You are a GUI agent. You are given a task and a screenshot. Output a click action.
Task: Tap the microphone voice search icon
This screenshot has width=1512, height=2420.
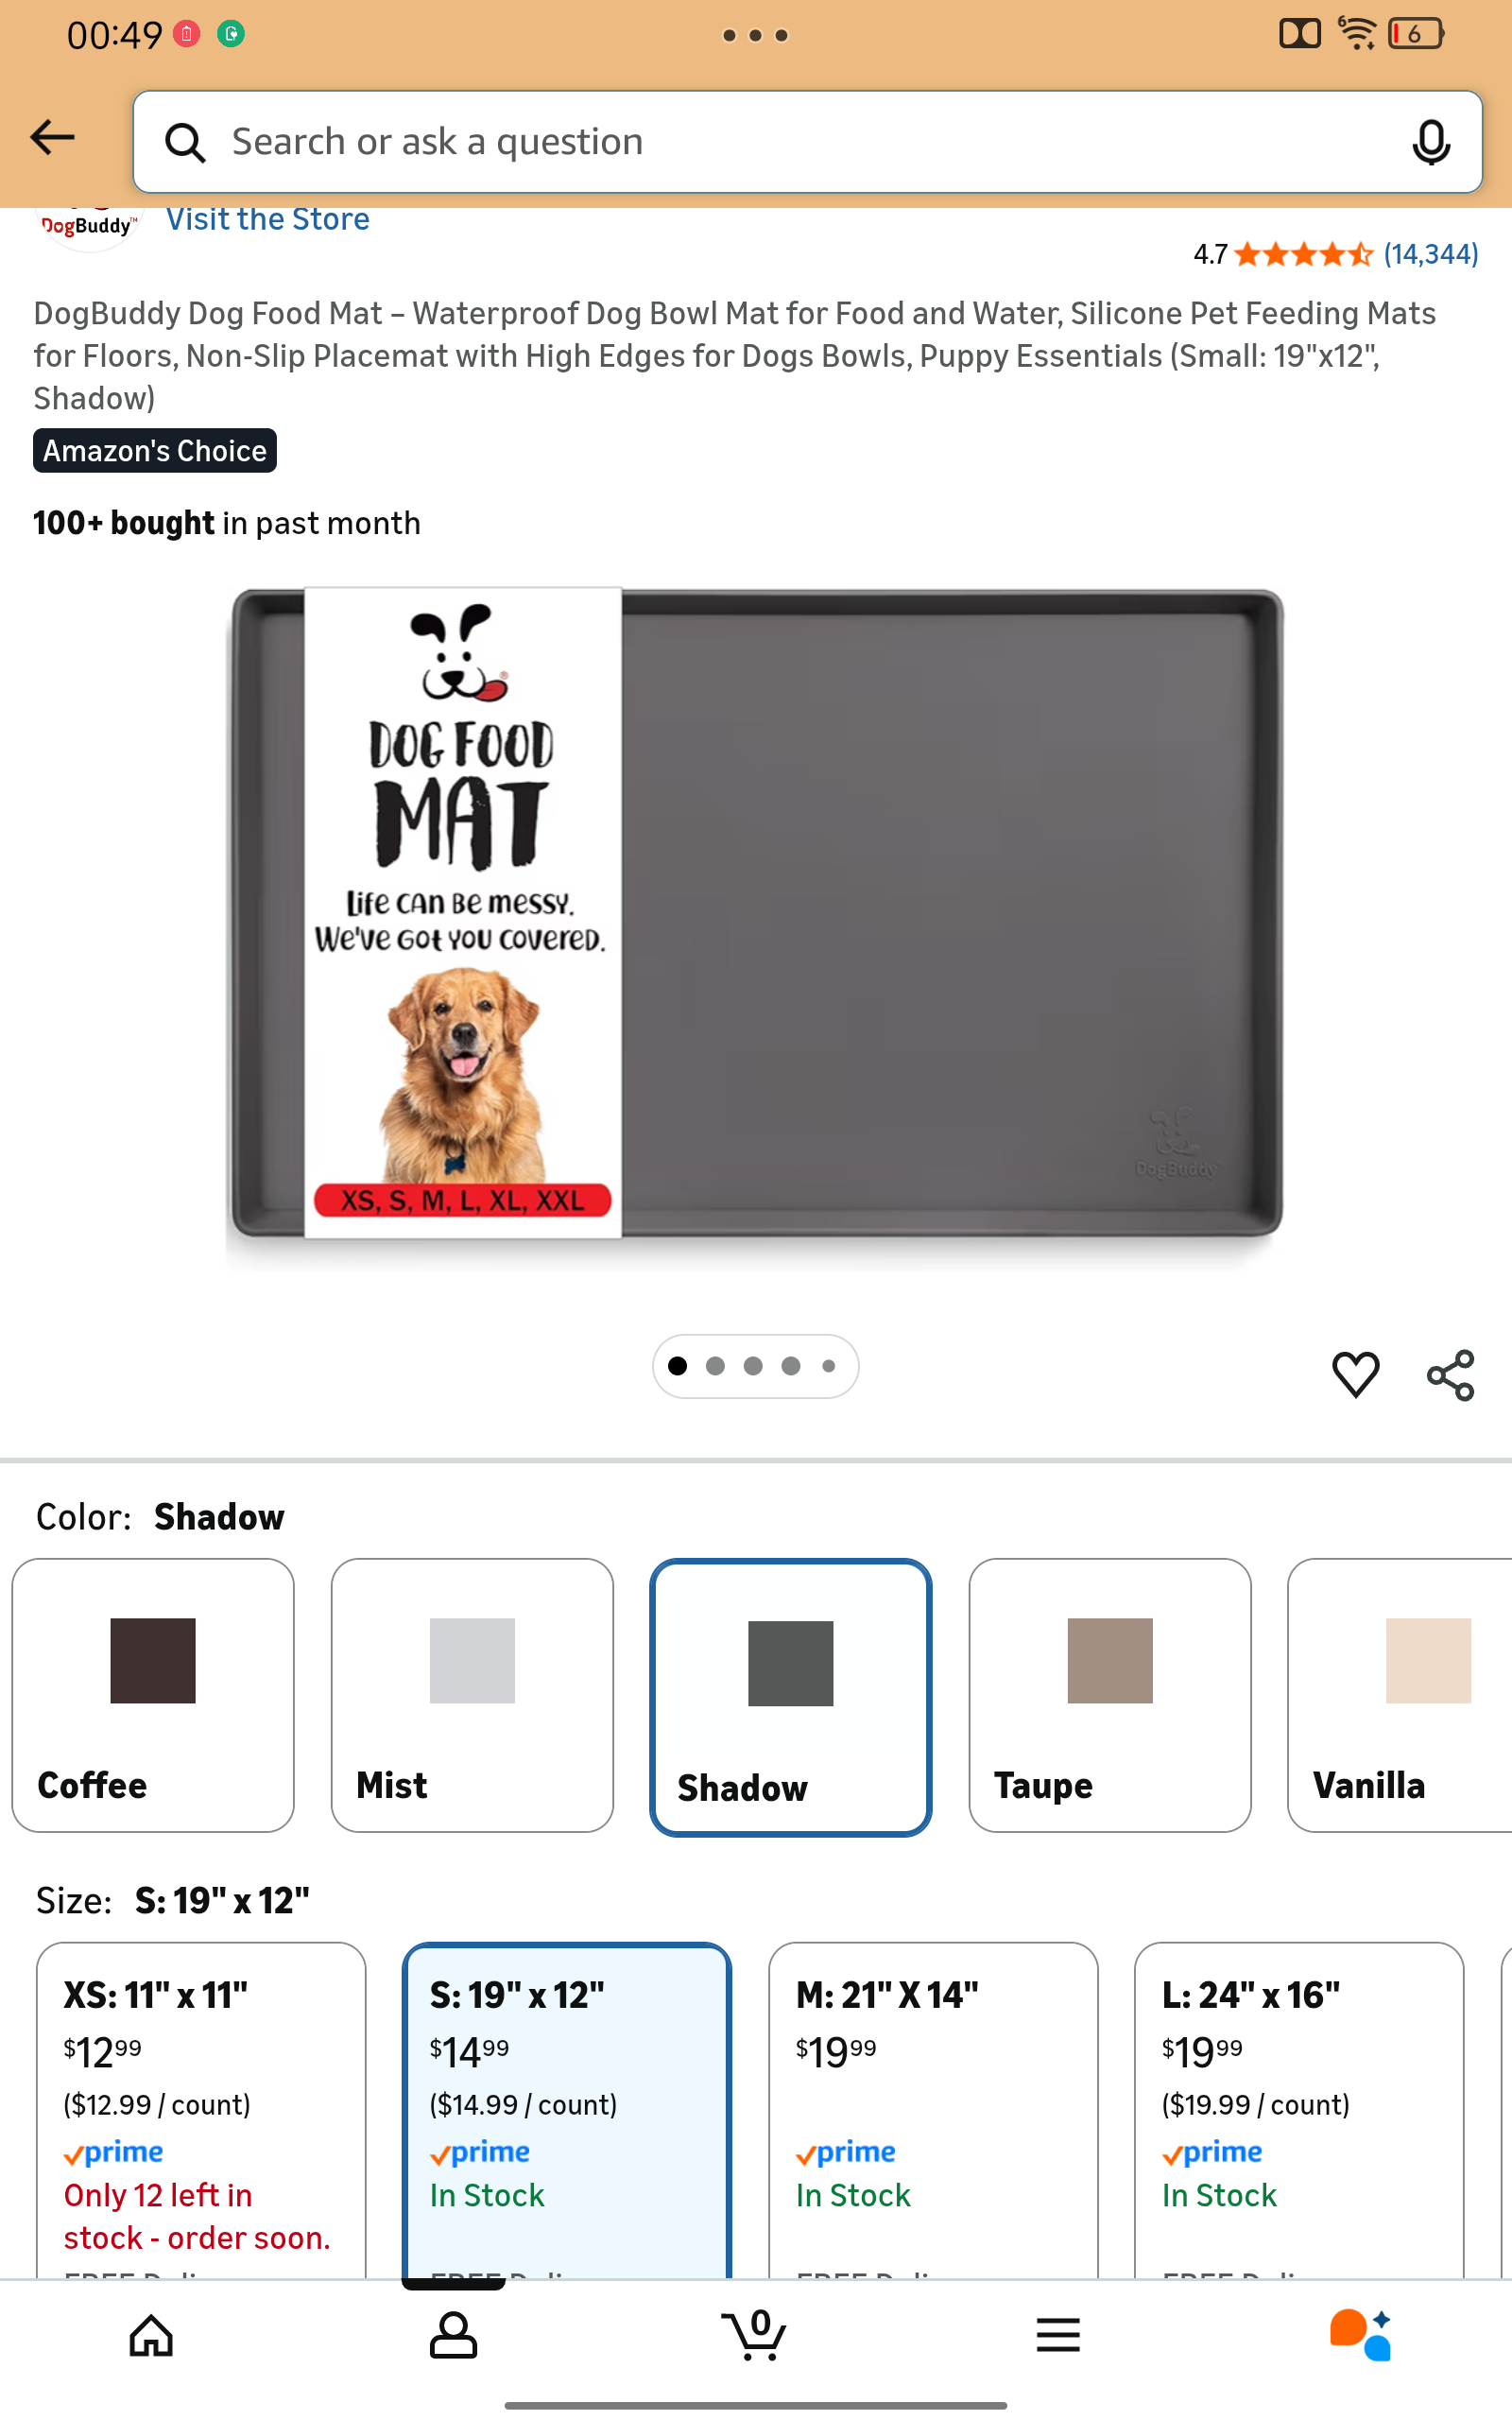[x=1431, y=141]
